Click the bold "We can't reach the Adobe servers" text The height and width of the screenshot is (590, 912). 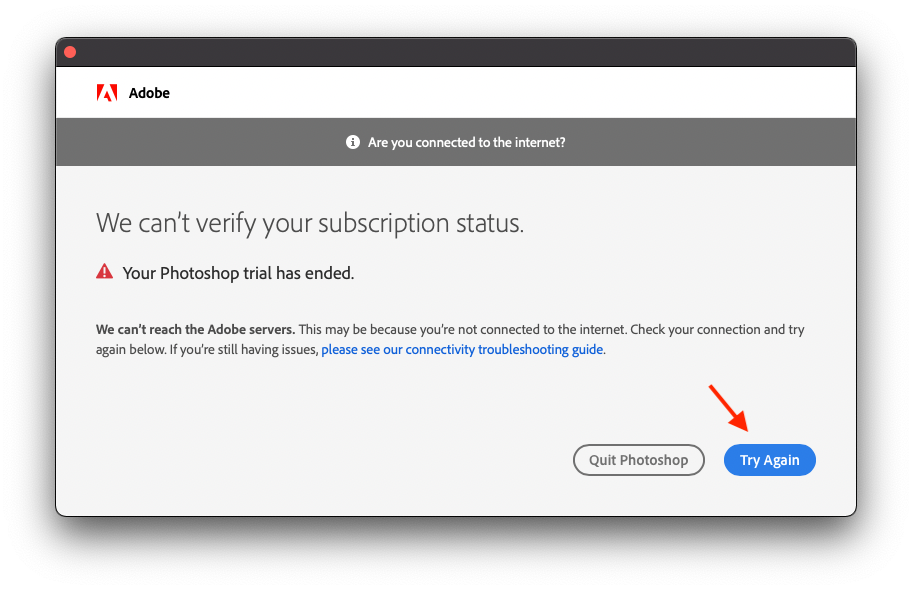tap(195, 329)
